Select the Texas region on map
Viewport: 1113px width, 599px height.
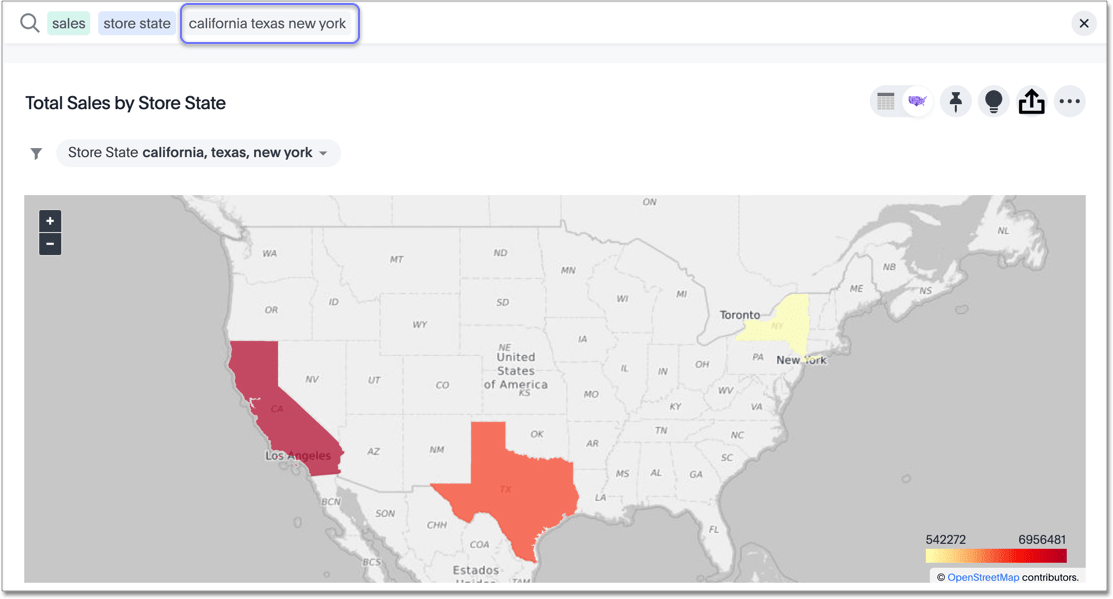[x=505, y=480]
